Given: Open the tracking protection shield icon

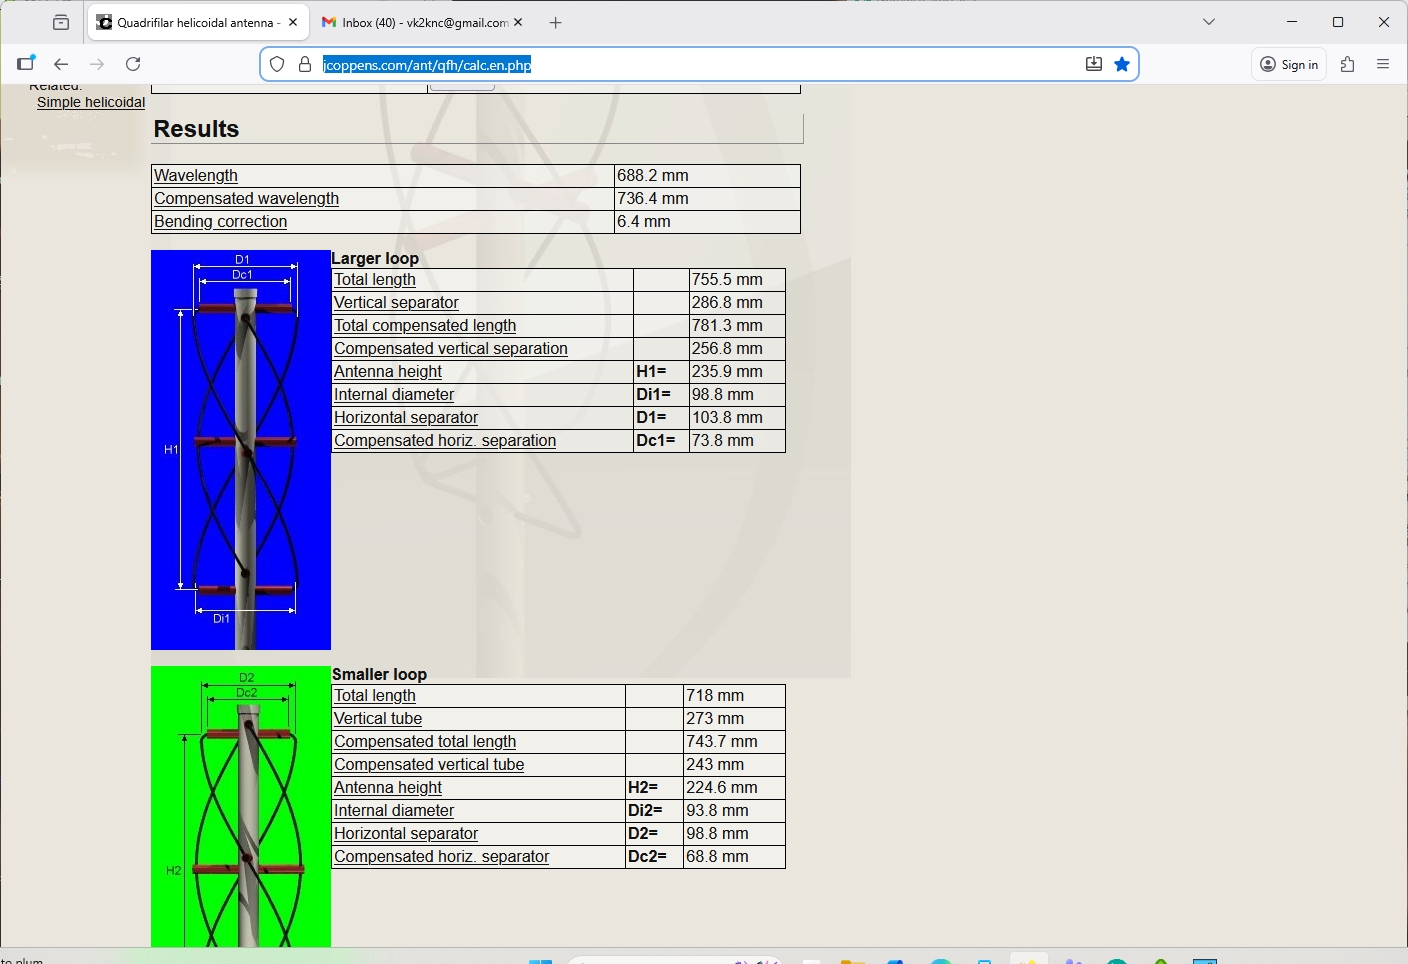Looking at the screenshot, I should tap(277, 64).
